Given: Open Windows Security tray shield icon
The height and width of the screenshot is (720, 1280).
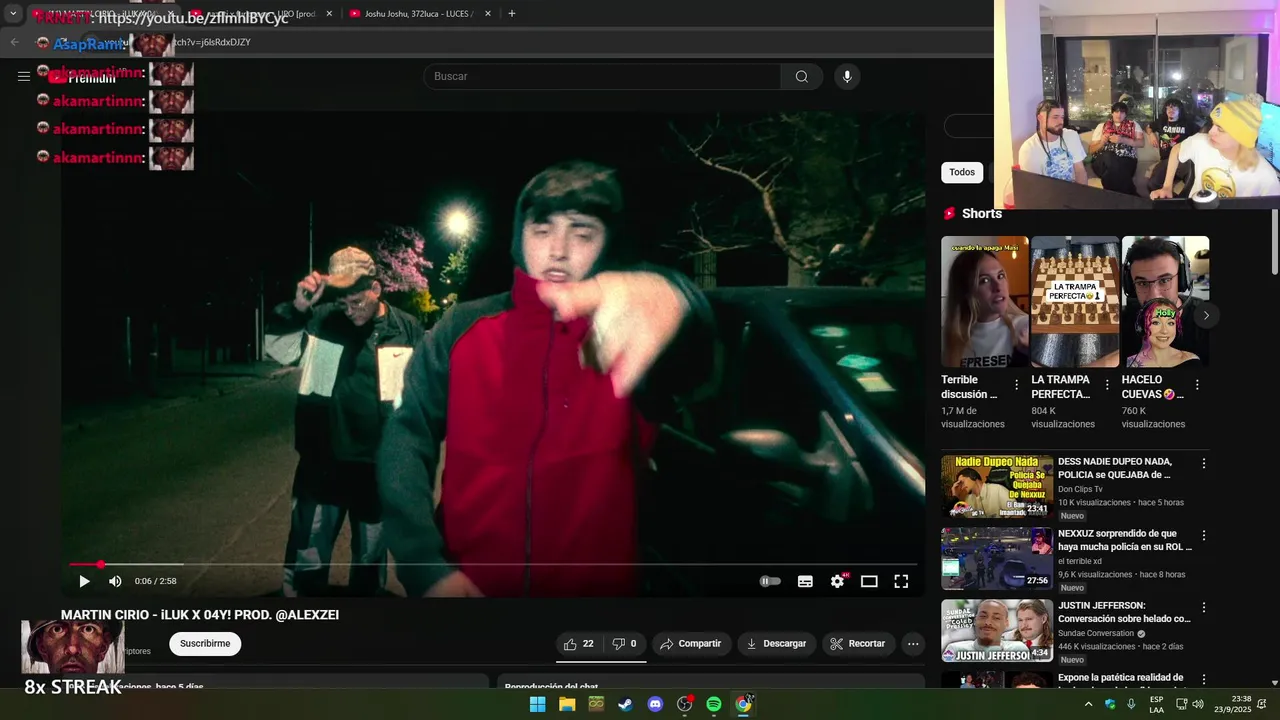Looking at the screenshot, I should tap(1110, 704).
